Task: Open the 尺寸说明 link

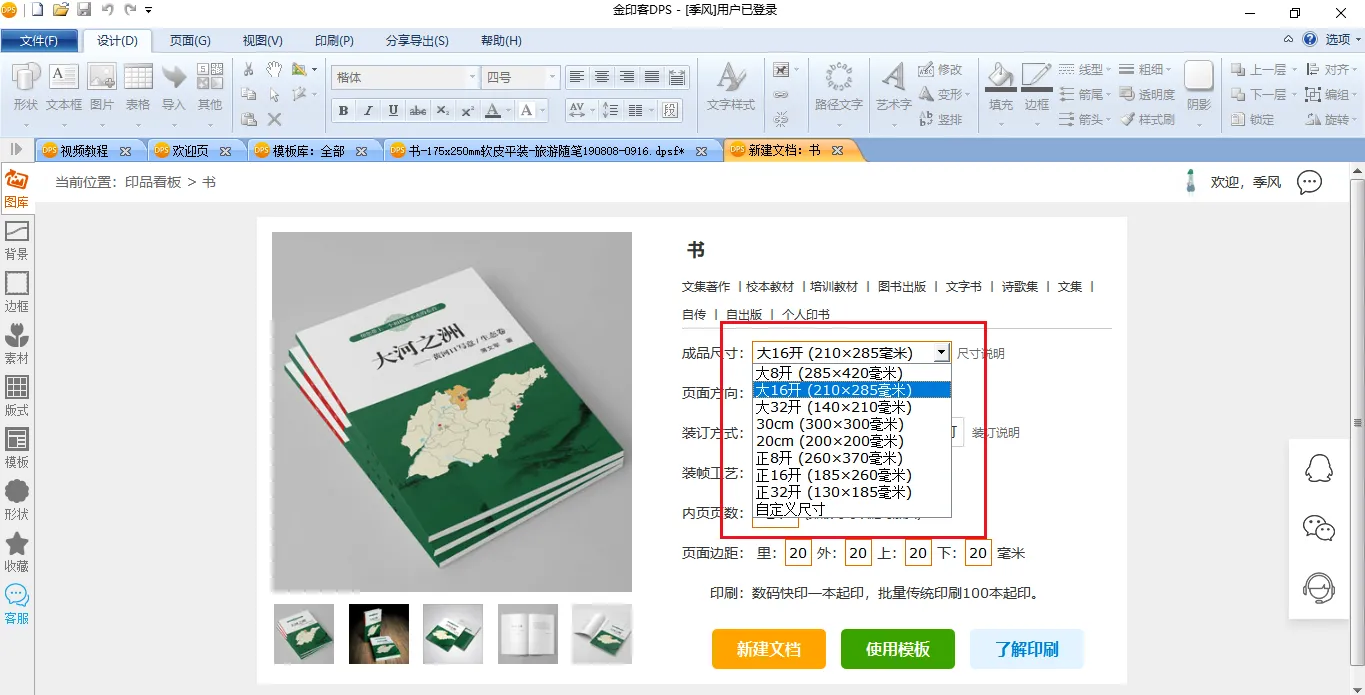Action: [x=981, y=354]
